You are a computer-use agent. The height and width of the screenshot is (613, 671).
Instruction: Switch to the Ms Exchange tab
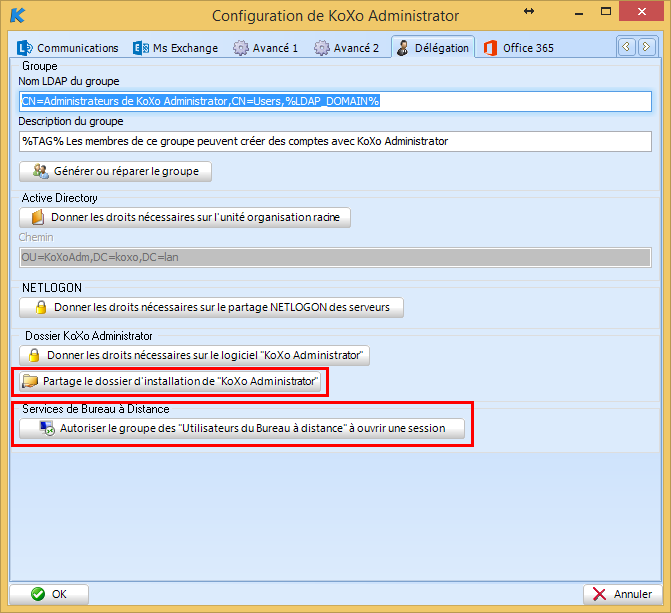(x=175, y=48)
